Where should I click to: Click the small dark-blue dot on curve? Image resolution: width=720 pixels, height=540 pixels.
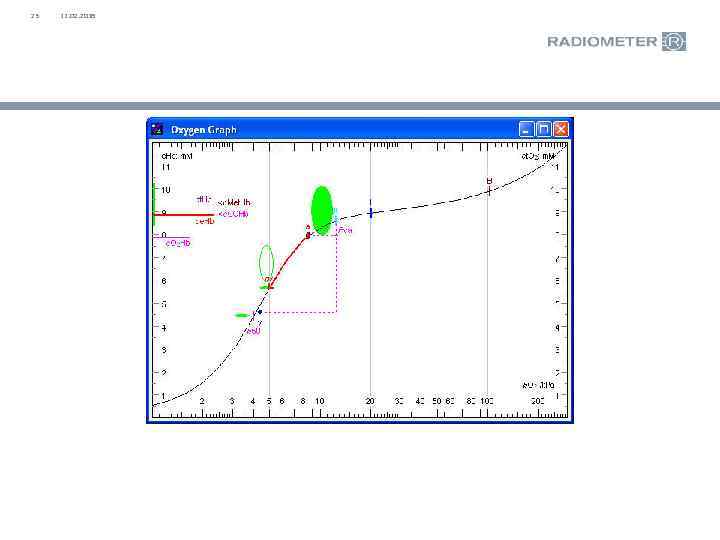click(x=260, y=312)
